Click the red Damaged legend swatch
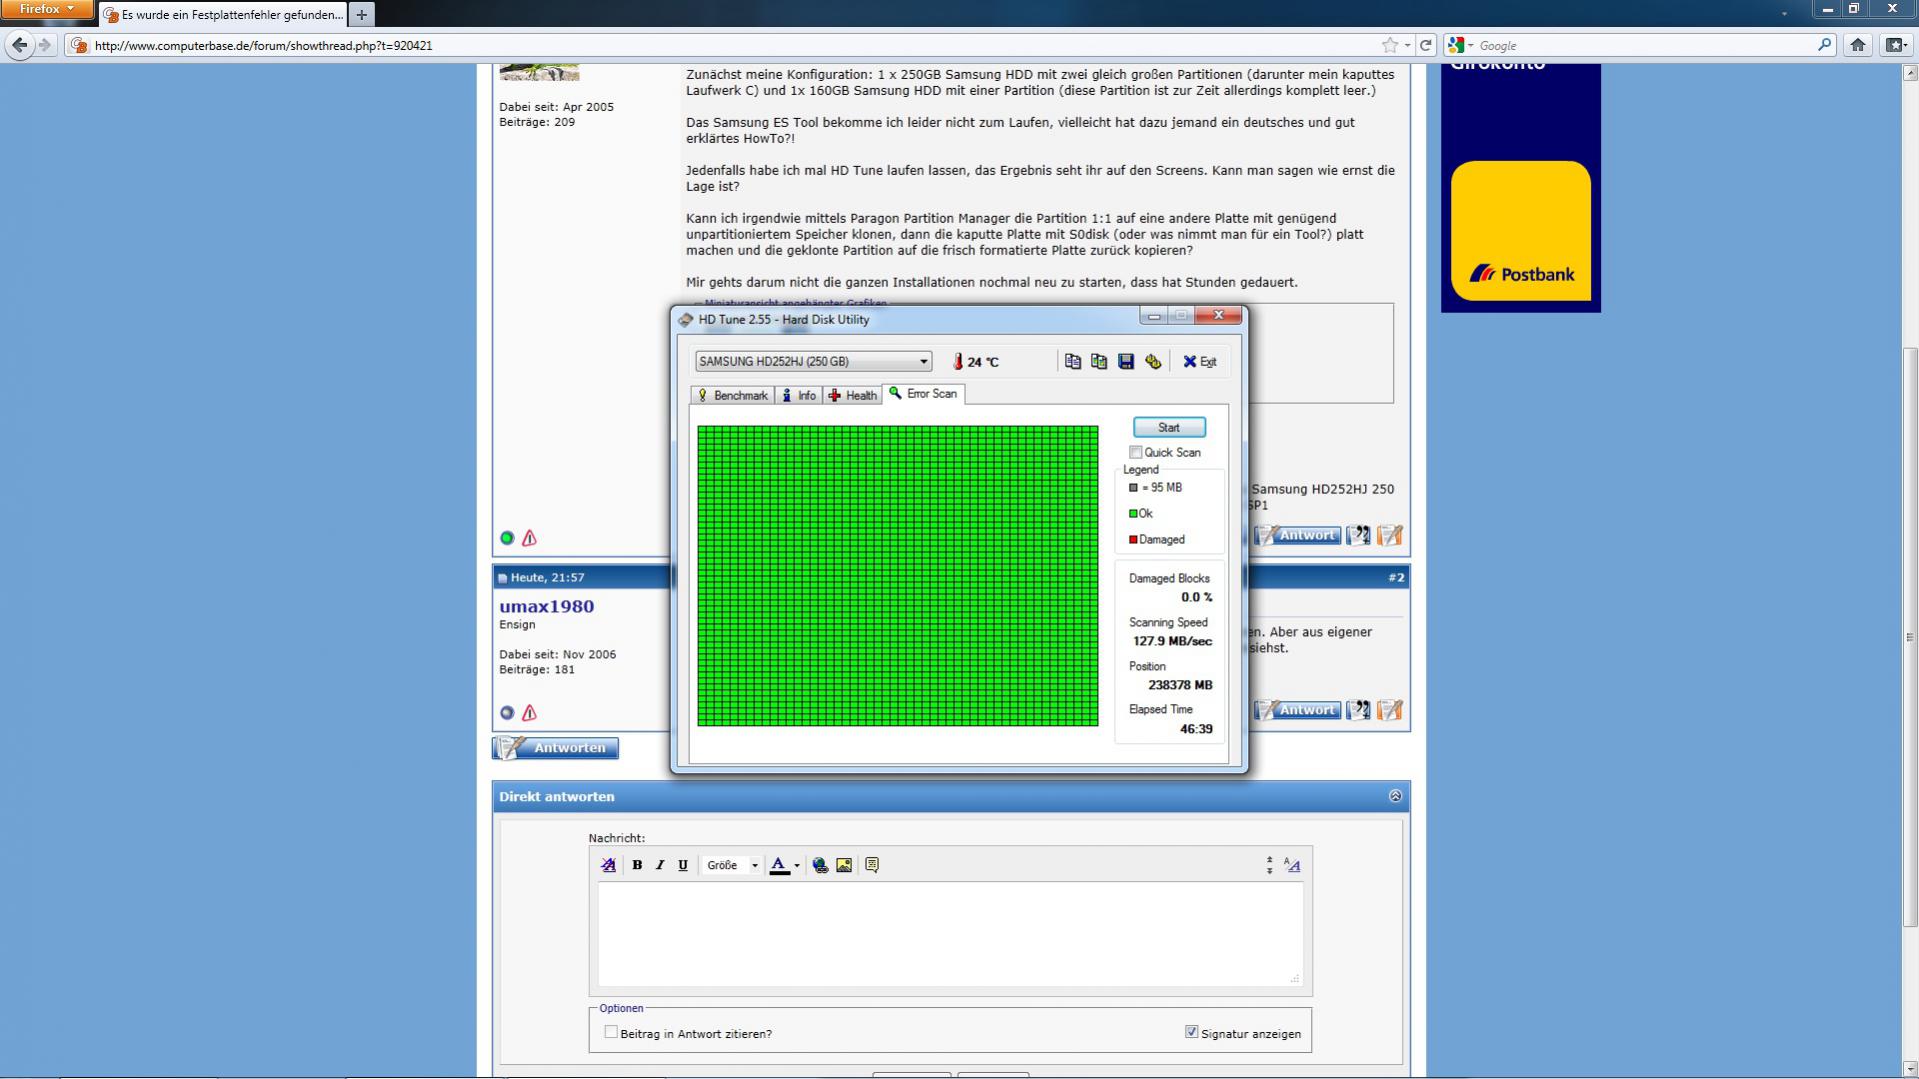The height and width of the screenshot is (1079, 1919). tap(1133, 540)
